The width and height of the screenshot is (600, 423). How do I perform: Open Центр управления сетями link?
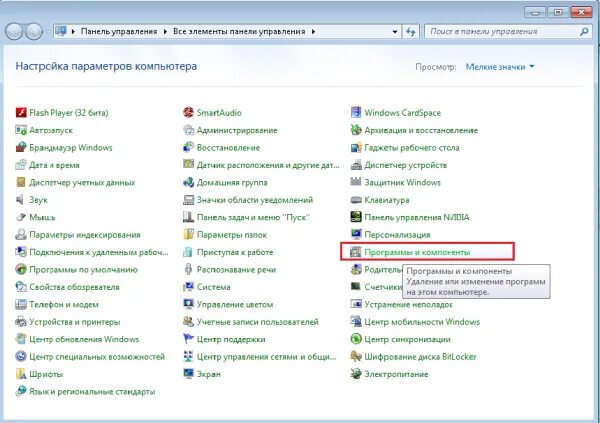(x=267, y=357)
